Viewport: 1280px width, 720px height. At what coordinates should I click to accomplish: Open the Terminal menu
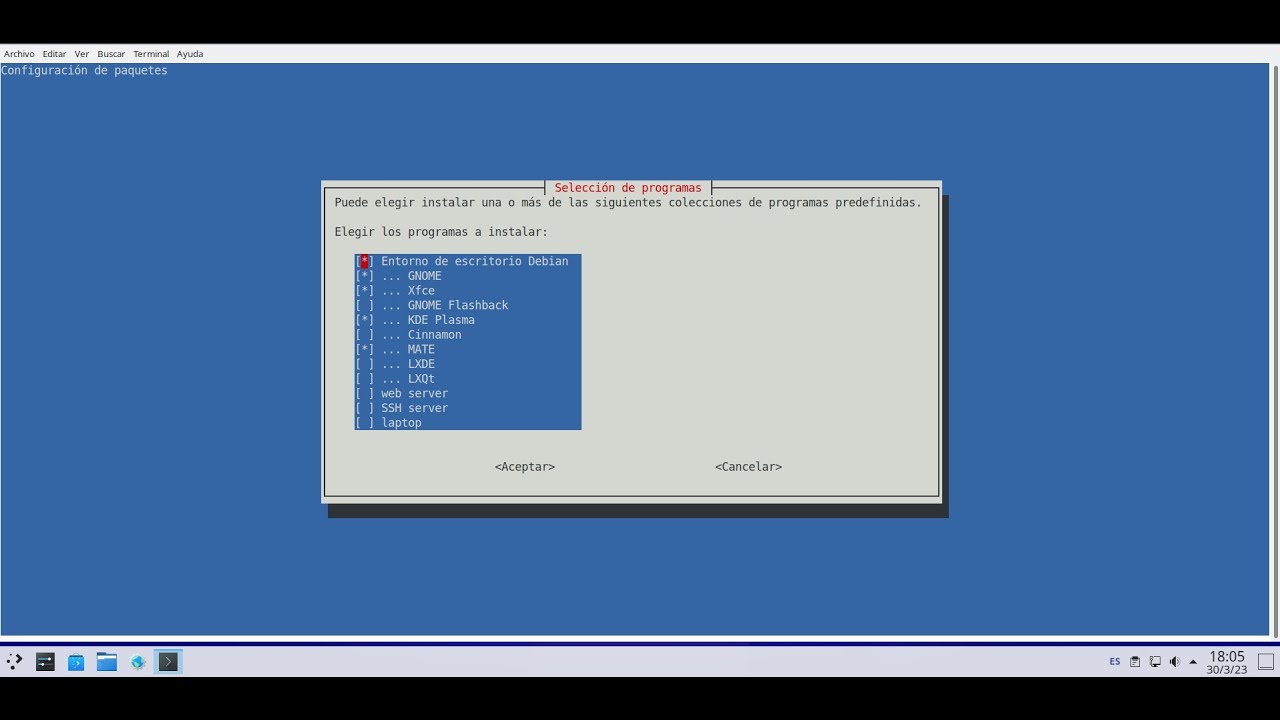(x=151, y=54)
